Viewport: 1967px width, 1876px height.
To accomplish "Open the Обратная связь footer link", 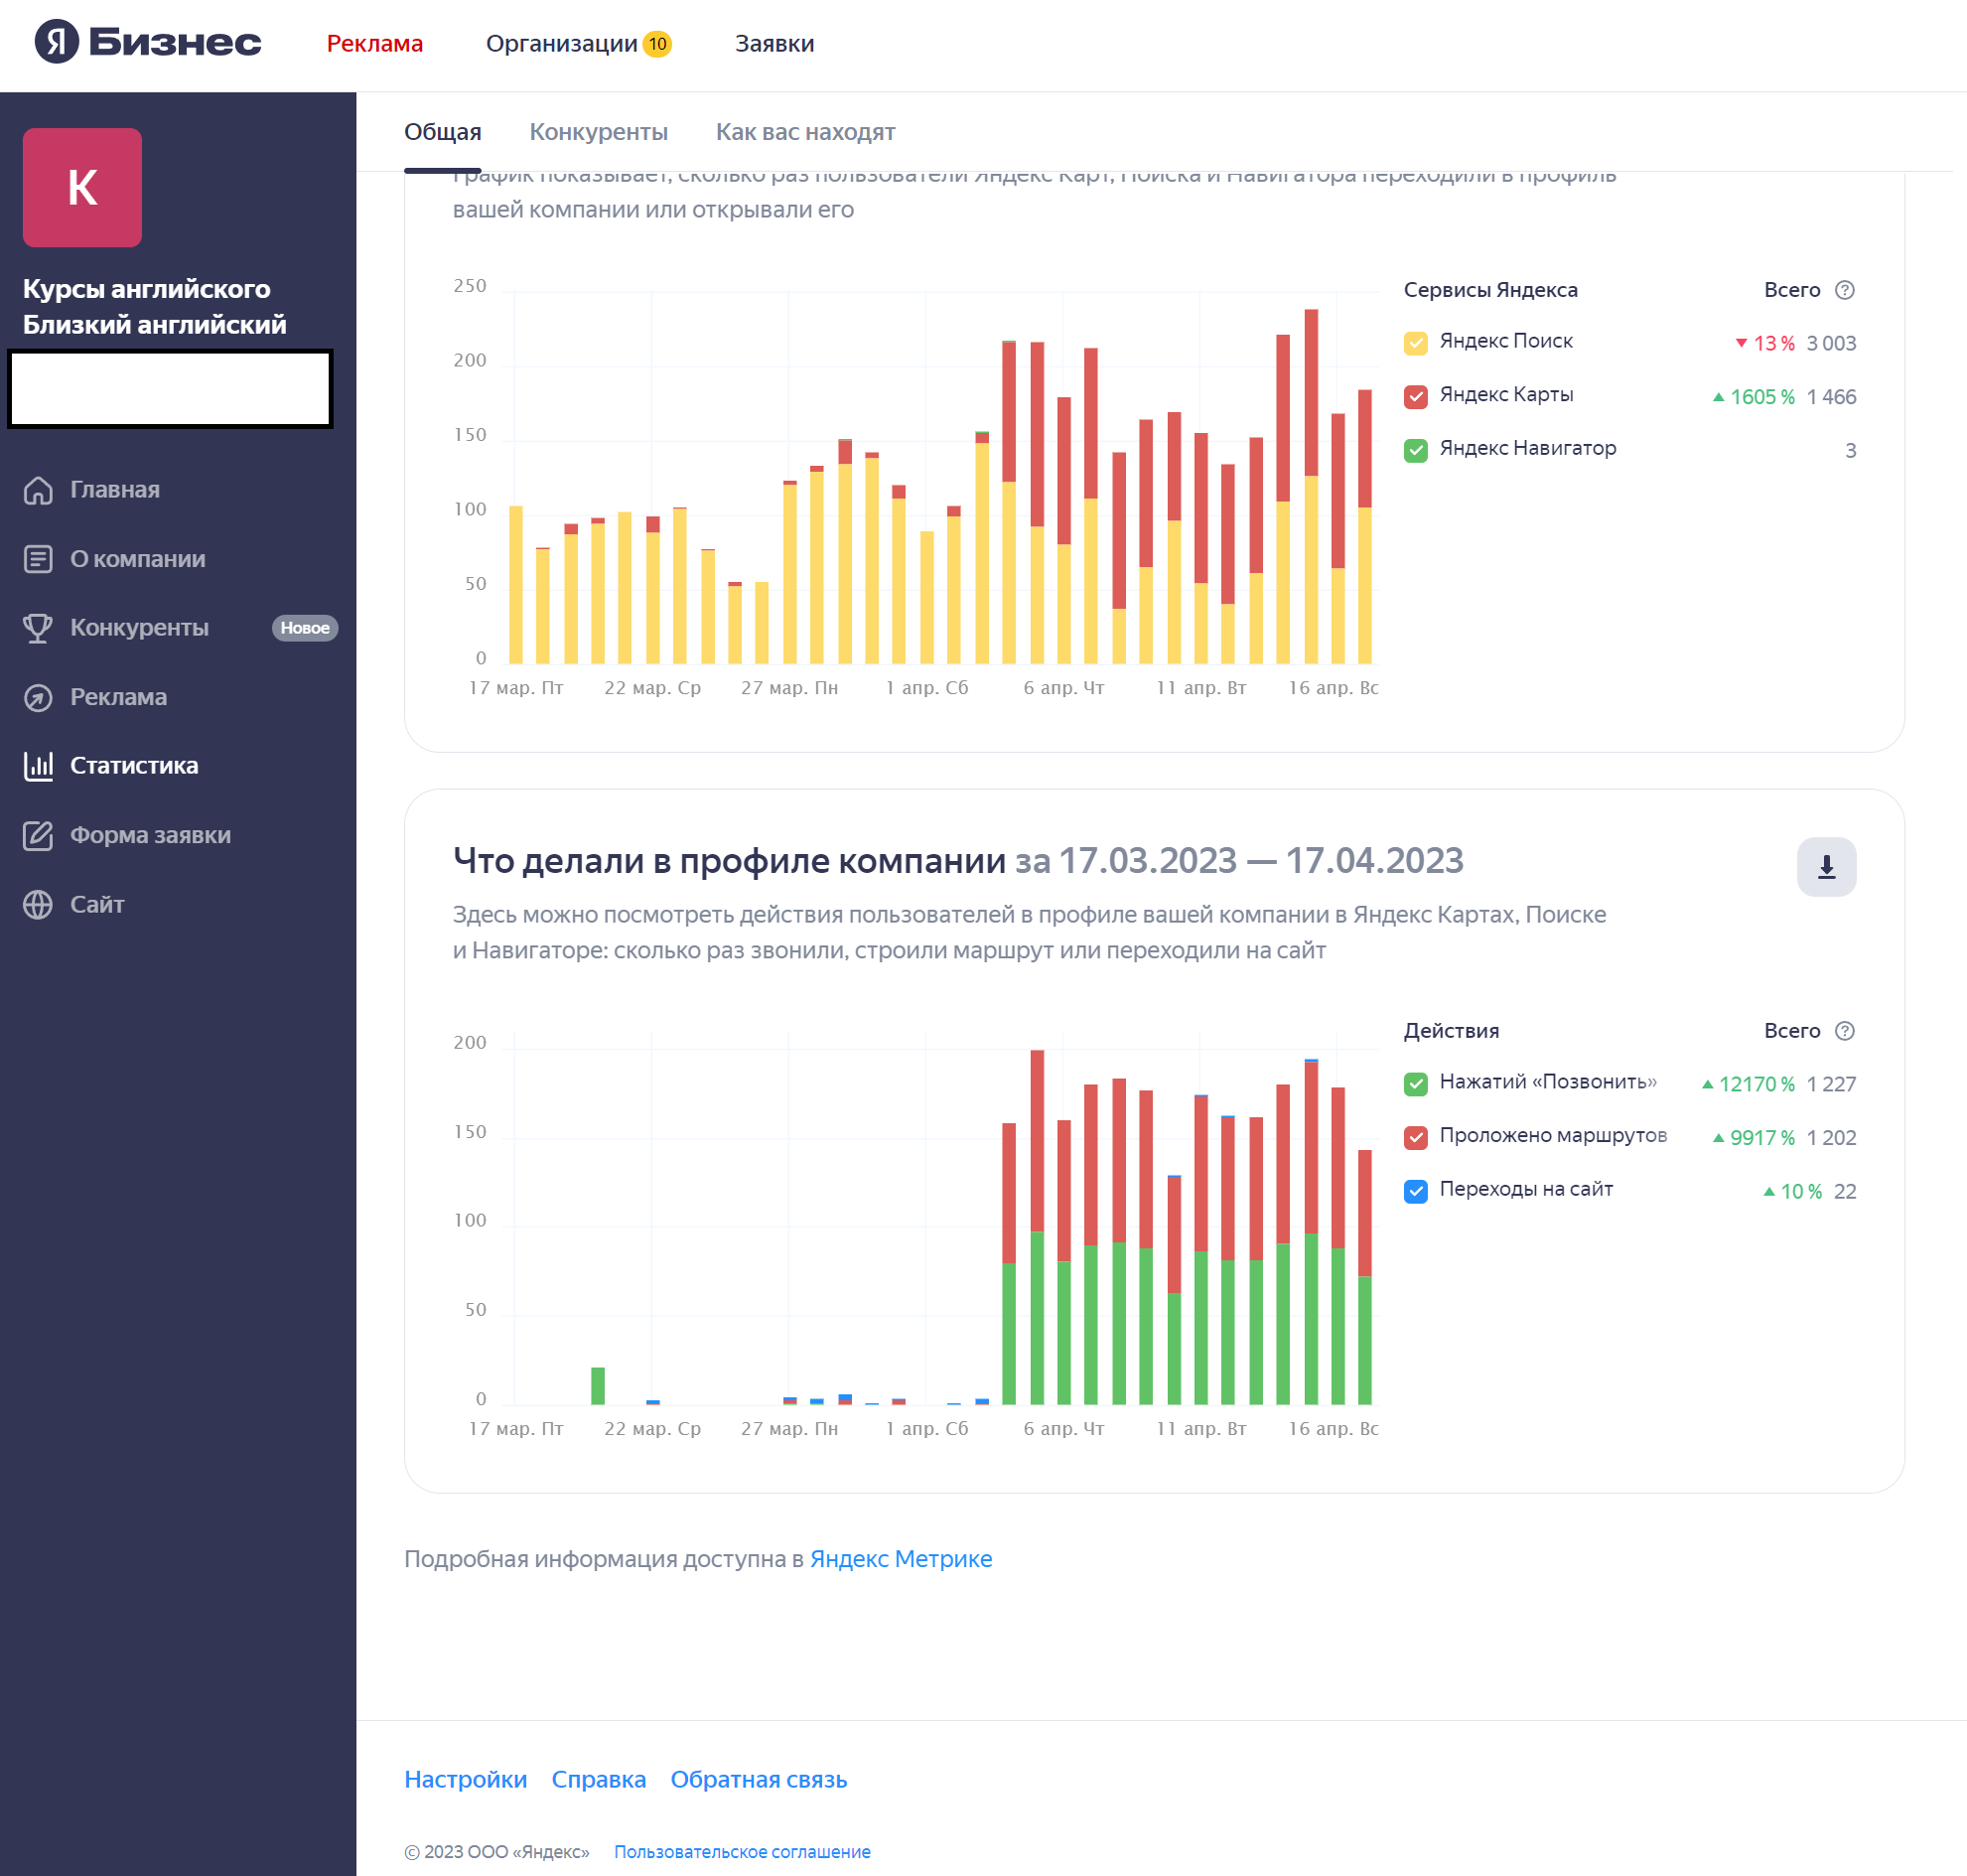I will (758, 1780).
